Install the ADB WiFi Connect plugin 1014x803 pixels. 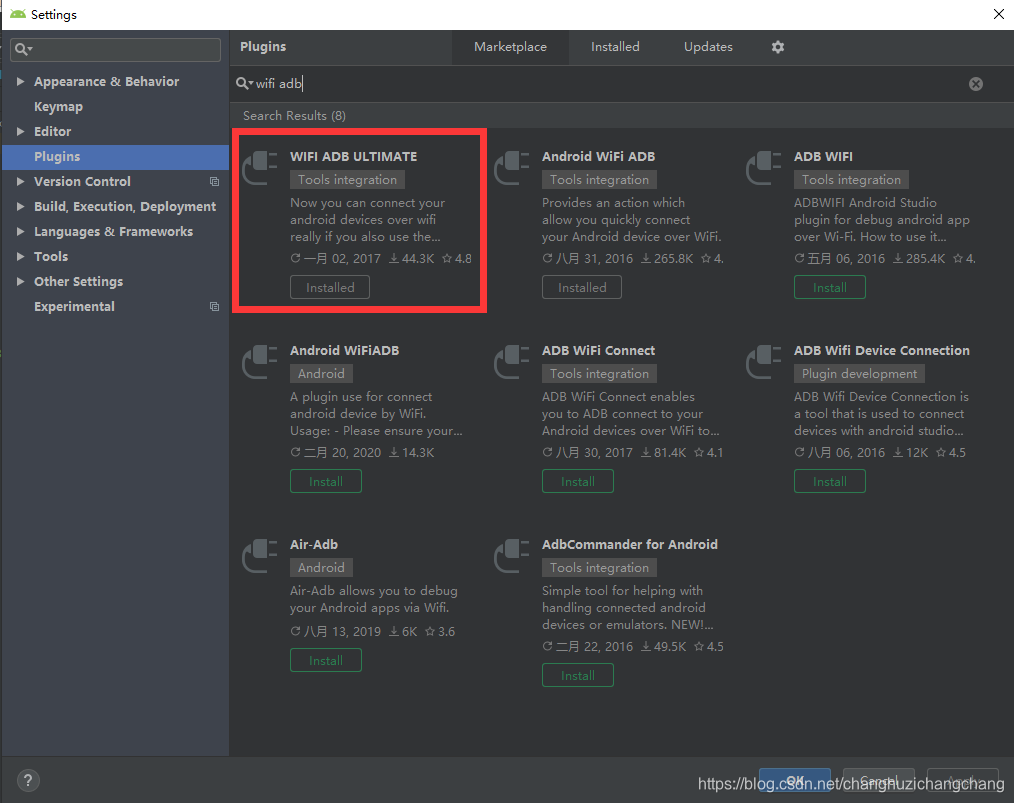[x=577, y=481]
